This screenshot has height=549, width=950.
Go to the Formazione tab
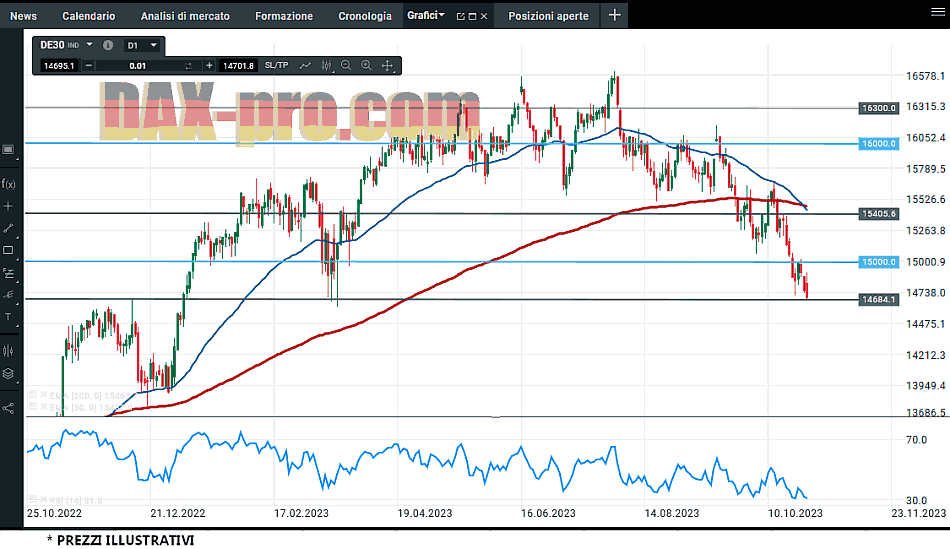(x=284, y=16)
